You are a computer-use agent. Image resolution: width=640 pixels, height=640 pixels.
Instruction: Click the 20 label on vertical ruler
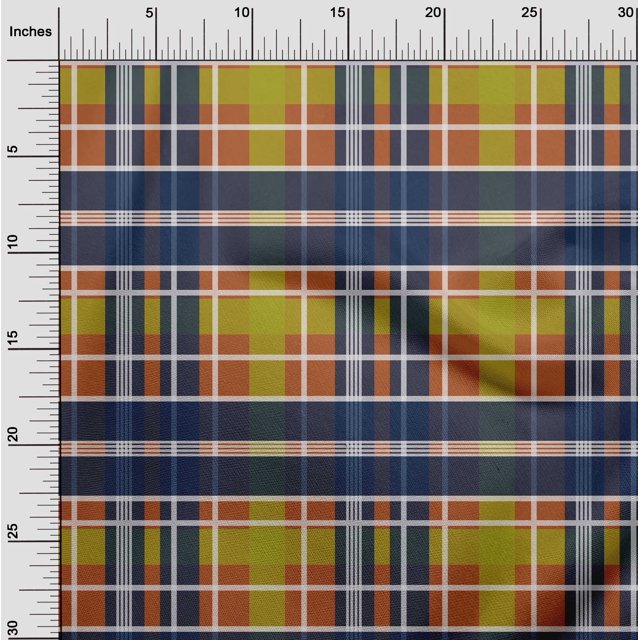point(13,434)
